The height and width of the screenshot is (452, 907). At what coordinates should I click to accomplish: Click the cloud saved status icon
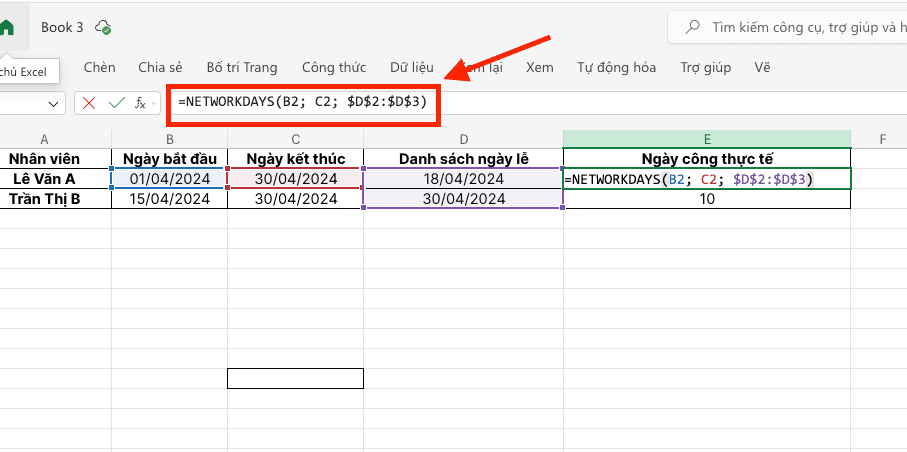[x=104, y=27]
